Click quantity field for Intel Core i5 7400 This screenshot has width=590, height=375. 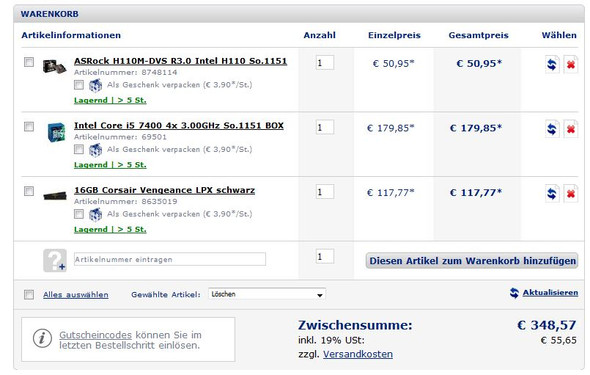click(325, 128)
